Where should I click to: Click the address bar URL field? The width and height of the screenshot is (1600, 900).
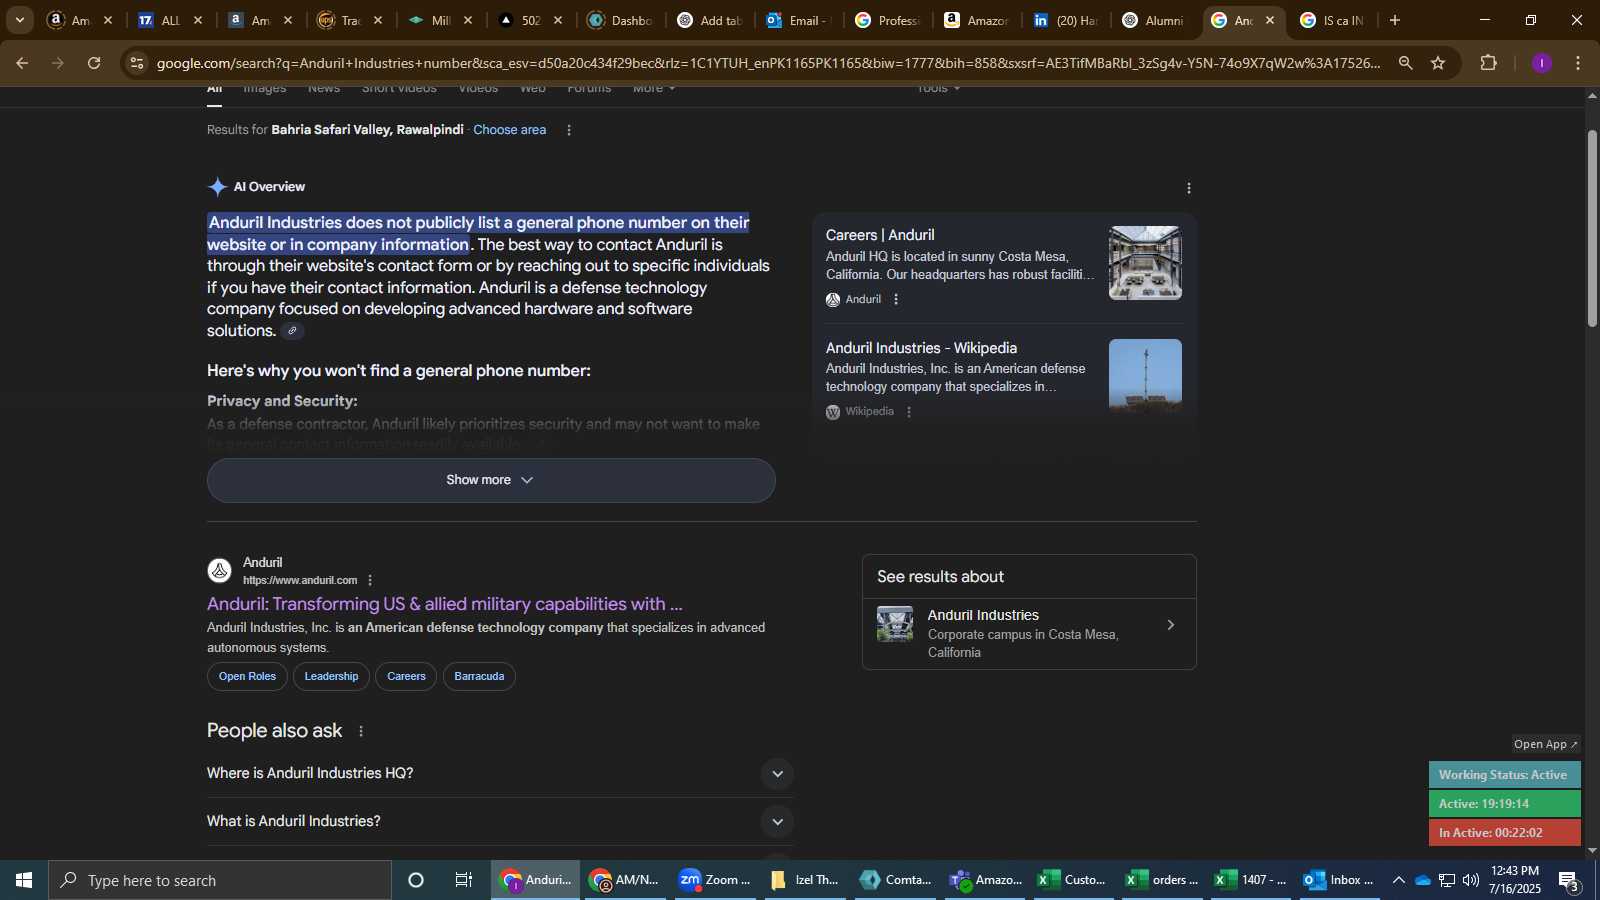click(x=768, y=63)
